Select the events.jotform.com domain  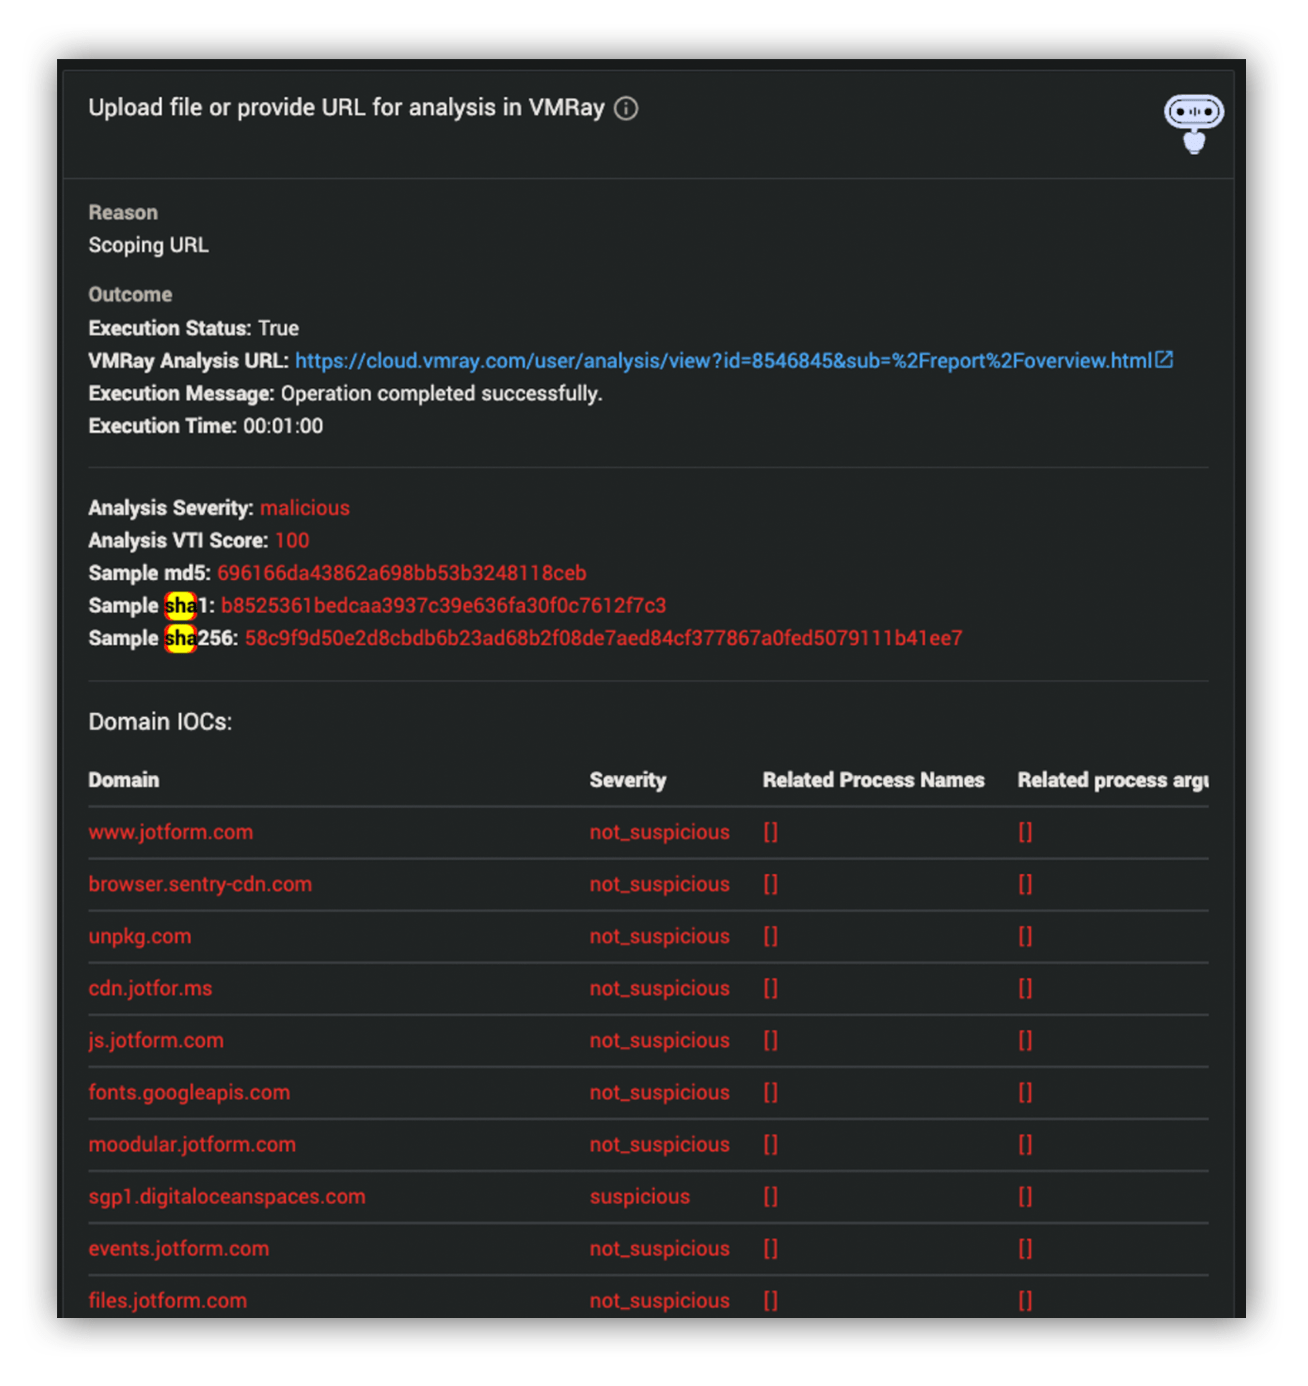(179, 1248)
